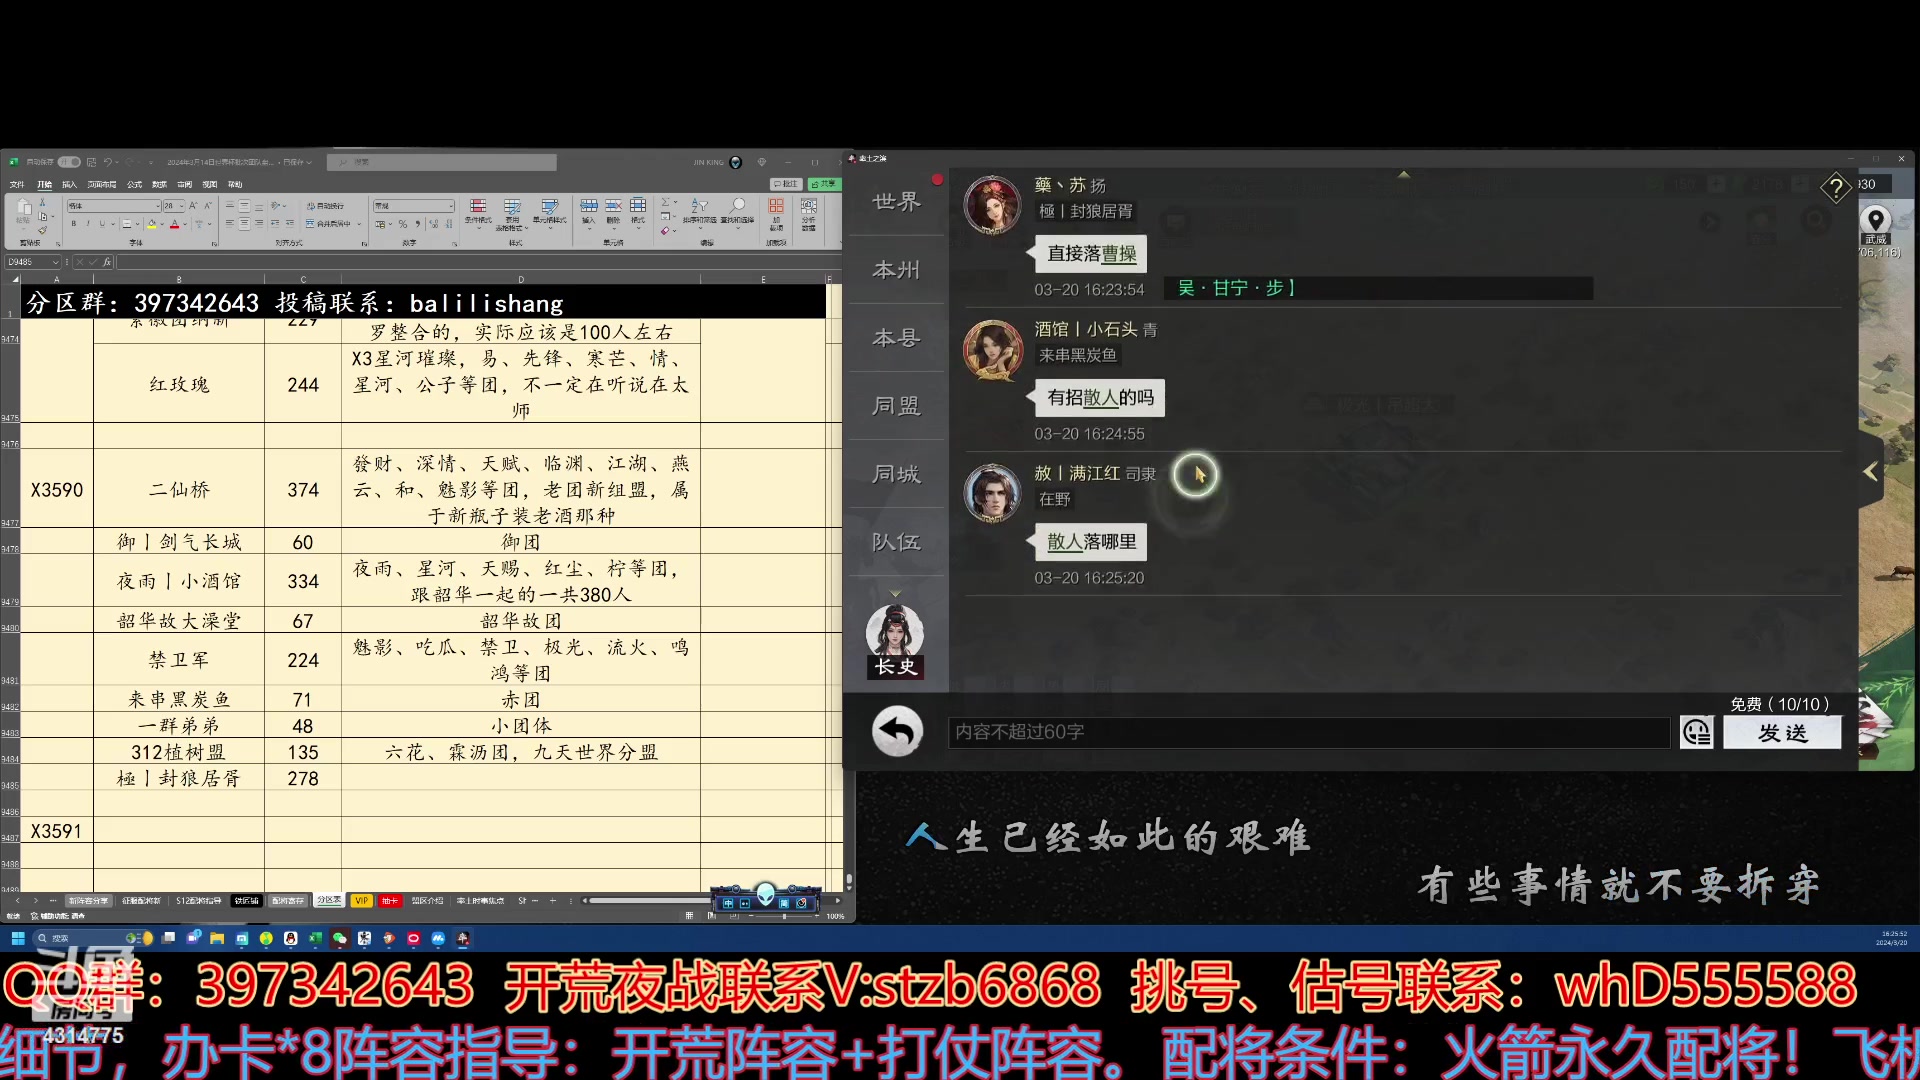Open the 视图 ribbon tab
This screenshot has height=1080, width=1920.
click(210, 185)
